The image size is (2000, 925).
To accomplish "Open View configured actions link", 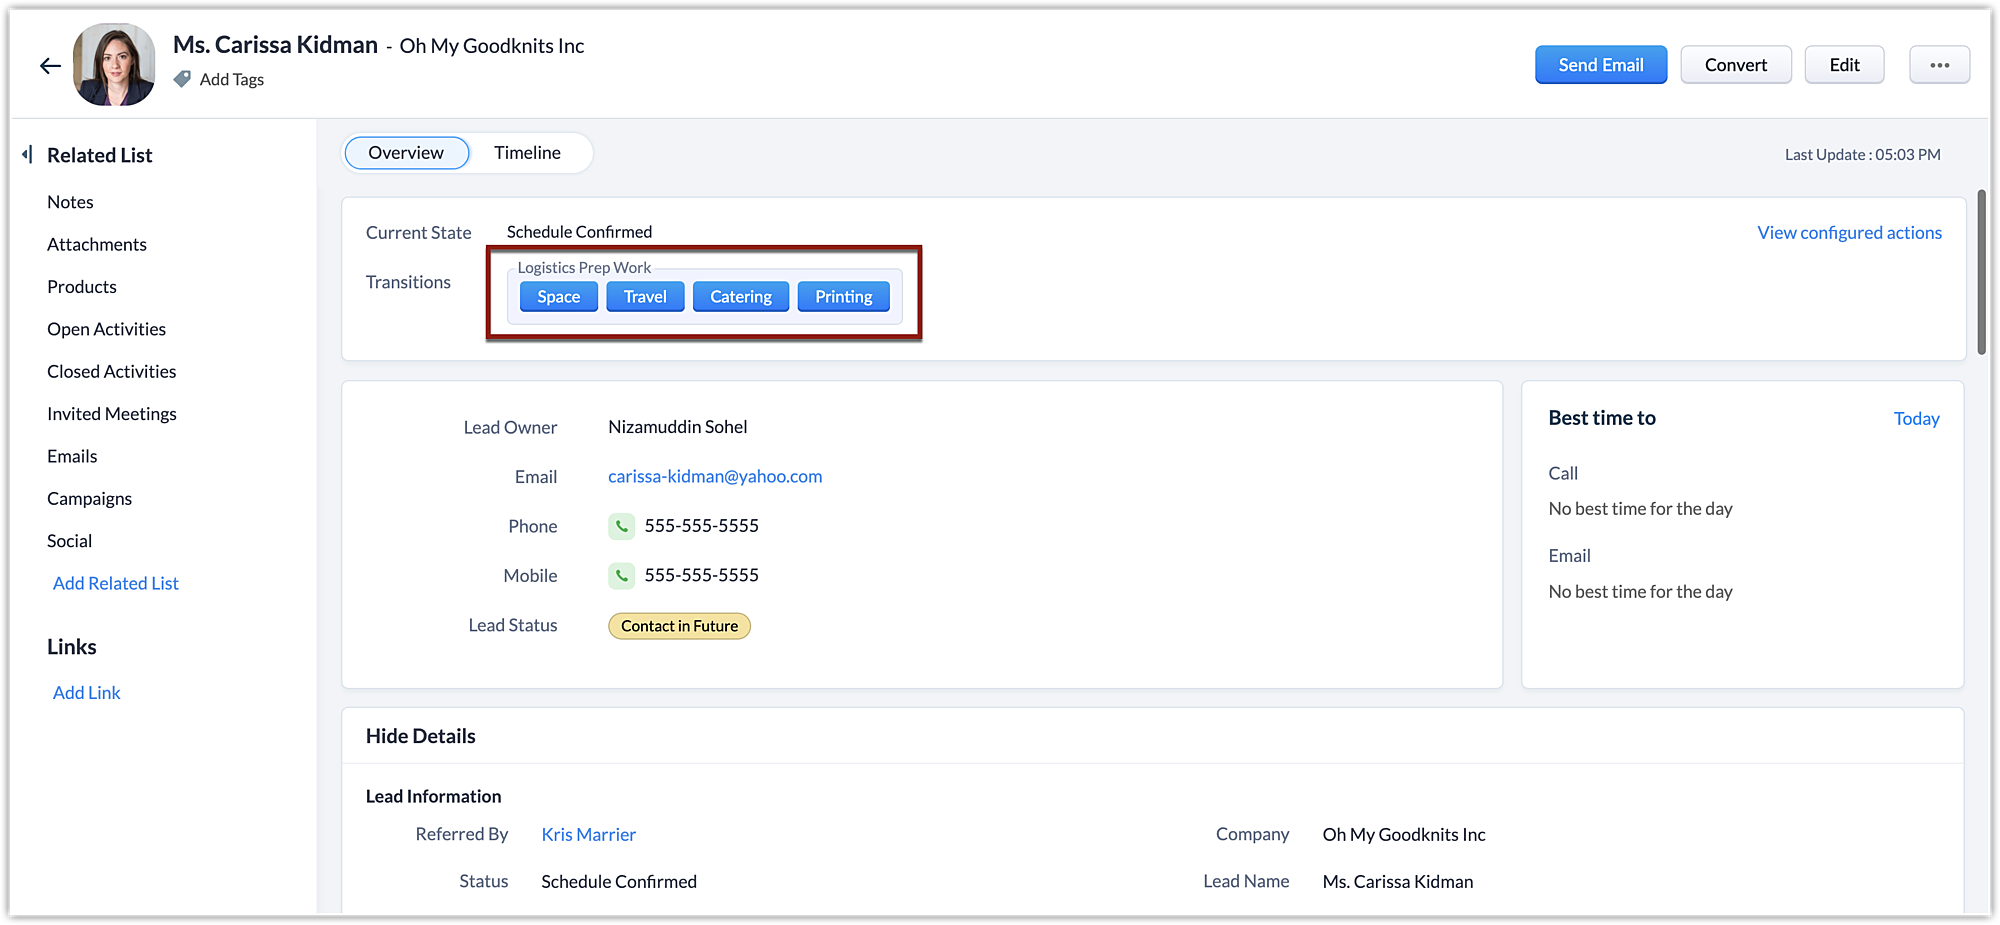I will tap(1849, 233).
